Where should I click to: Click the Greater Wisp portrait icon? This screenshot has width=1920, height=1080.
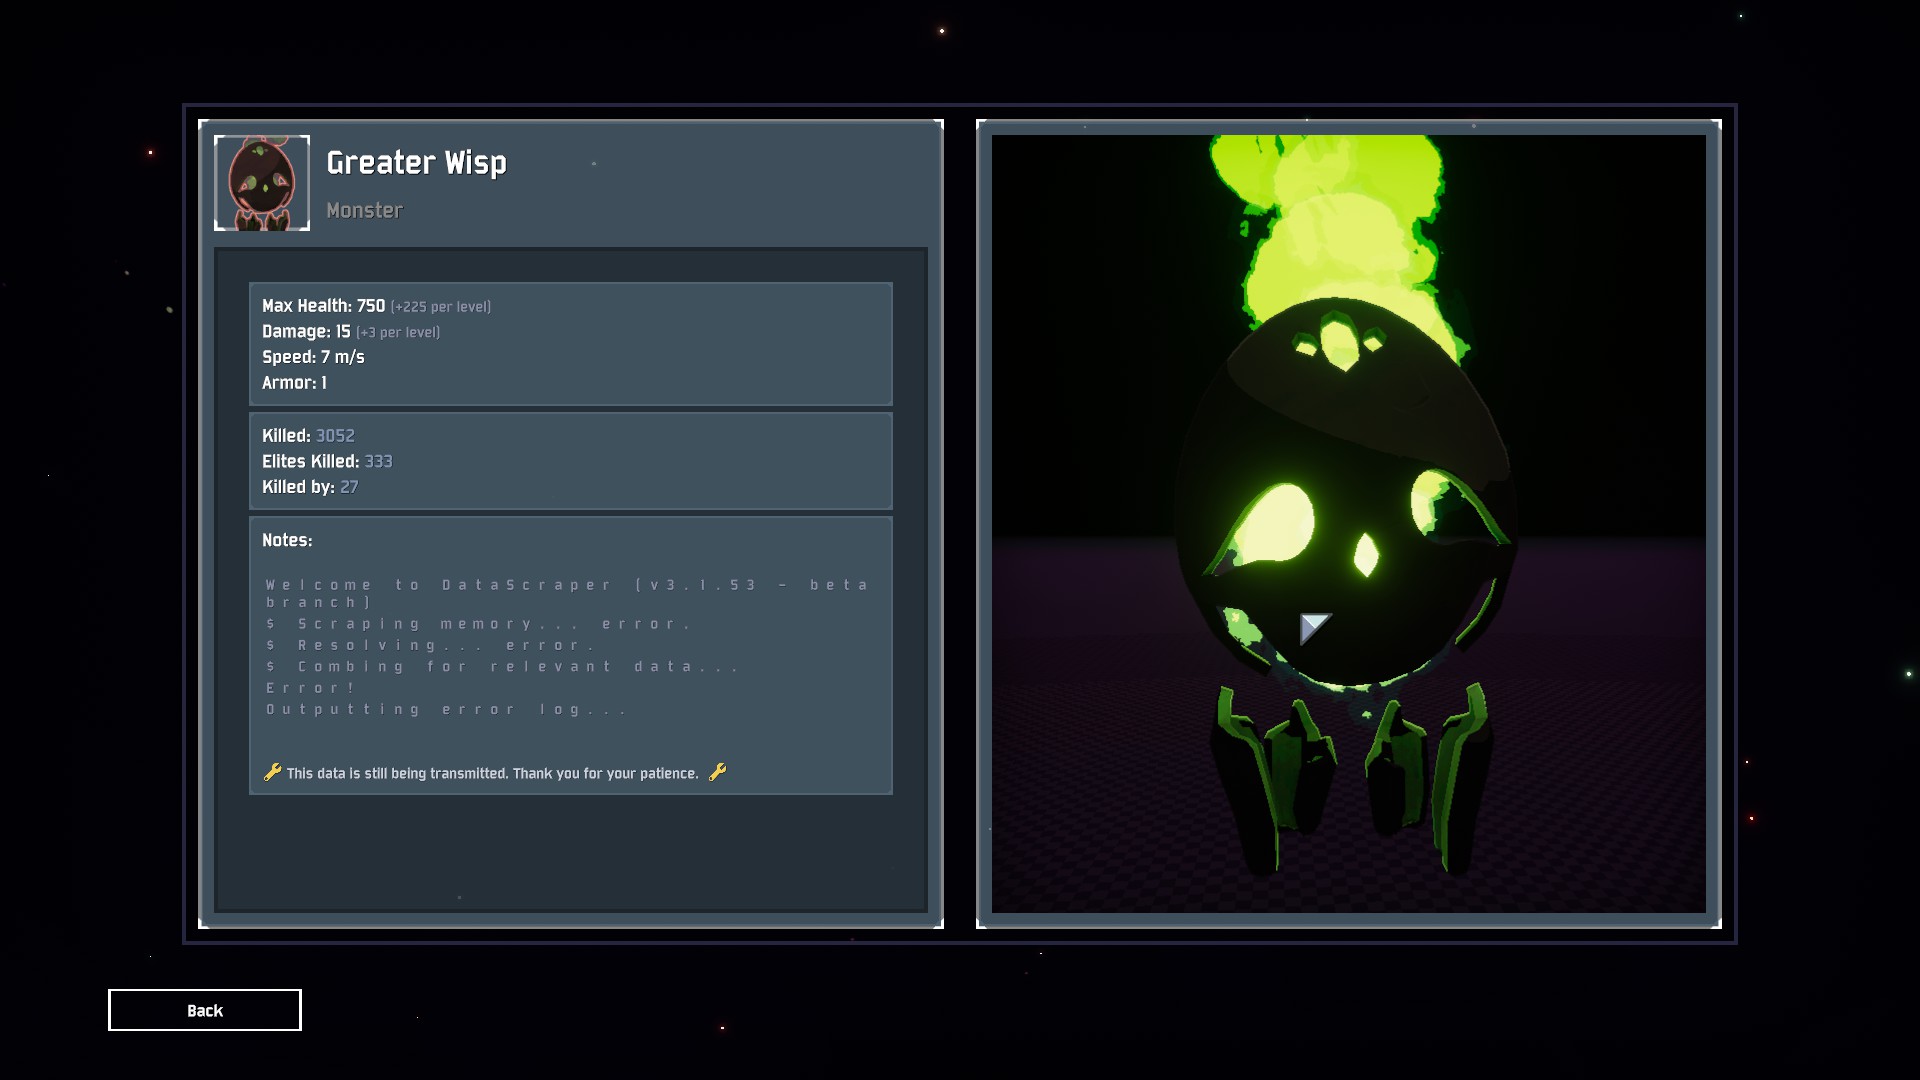tap(262, 183)
